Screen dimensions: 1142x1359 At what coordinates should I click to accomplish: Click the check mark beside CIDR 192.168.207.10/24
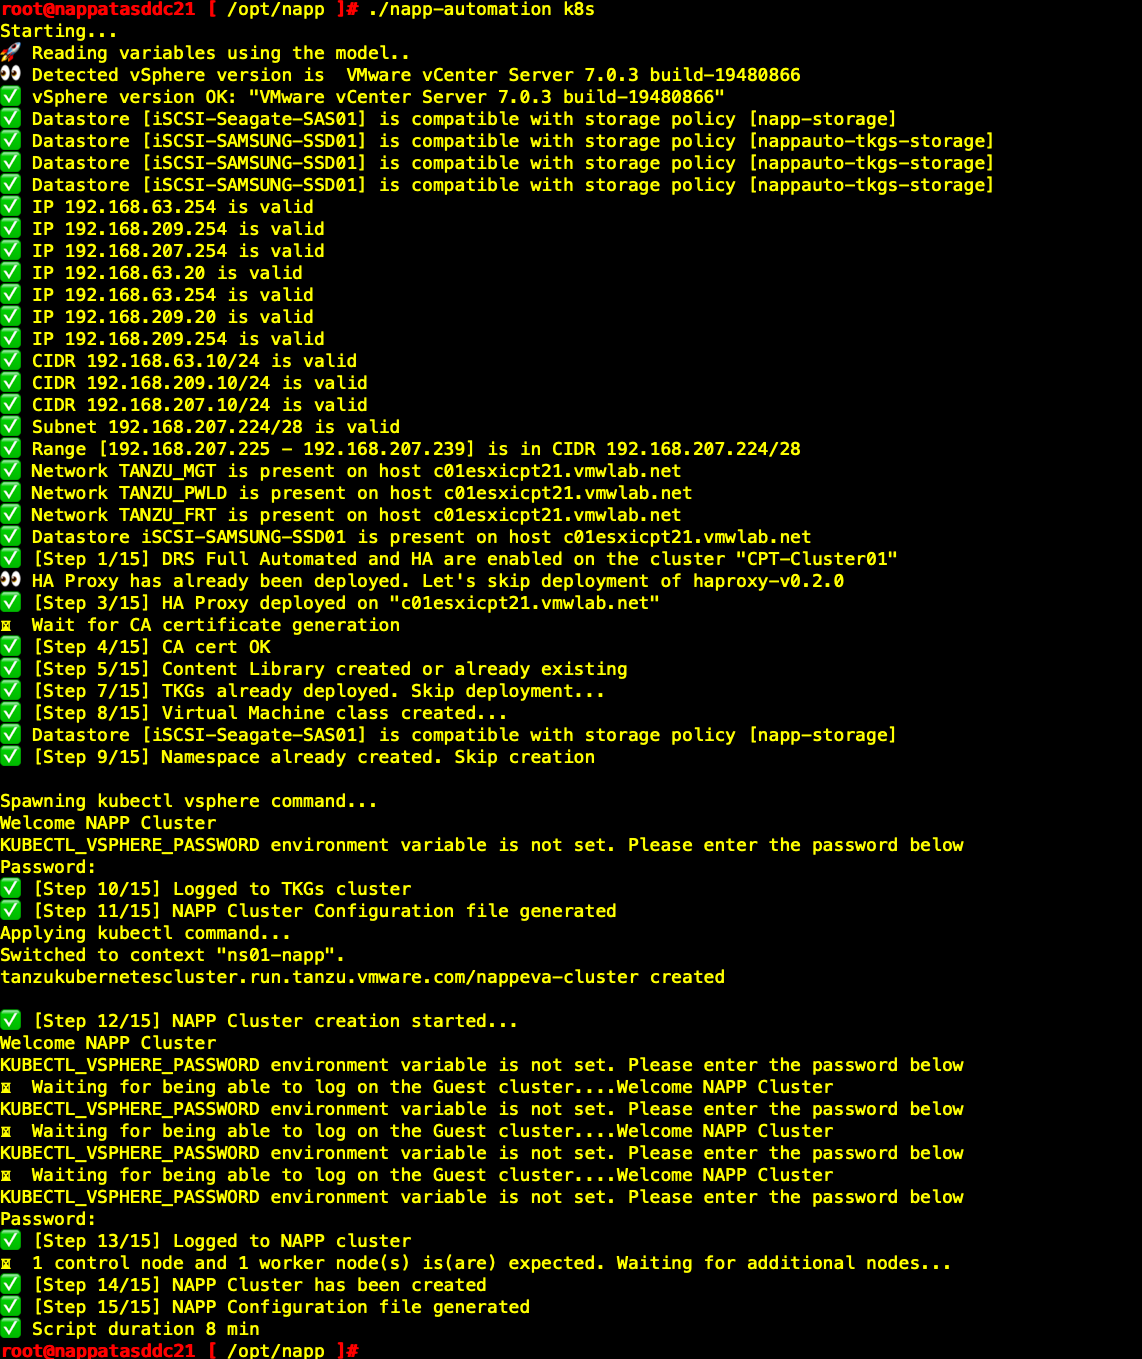(x=10, y=405)
